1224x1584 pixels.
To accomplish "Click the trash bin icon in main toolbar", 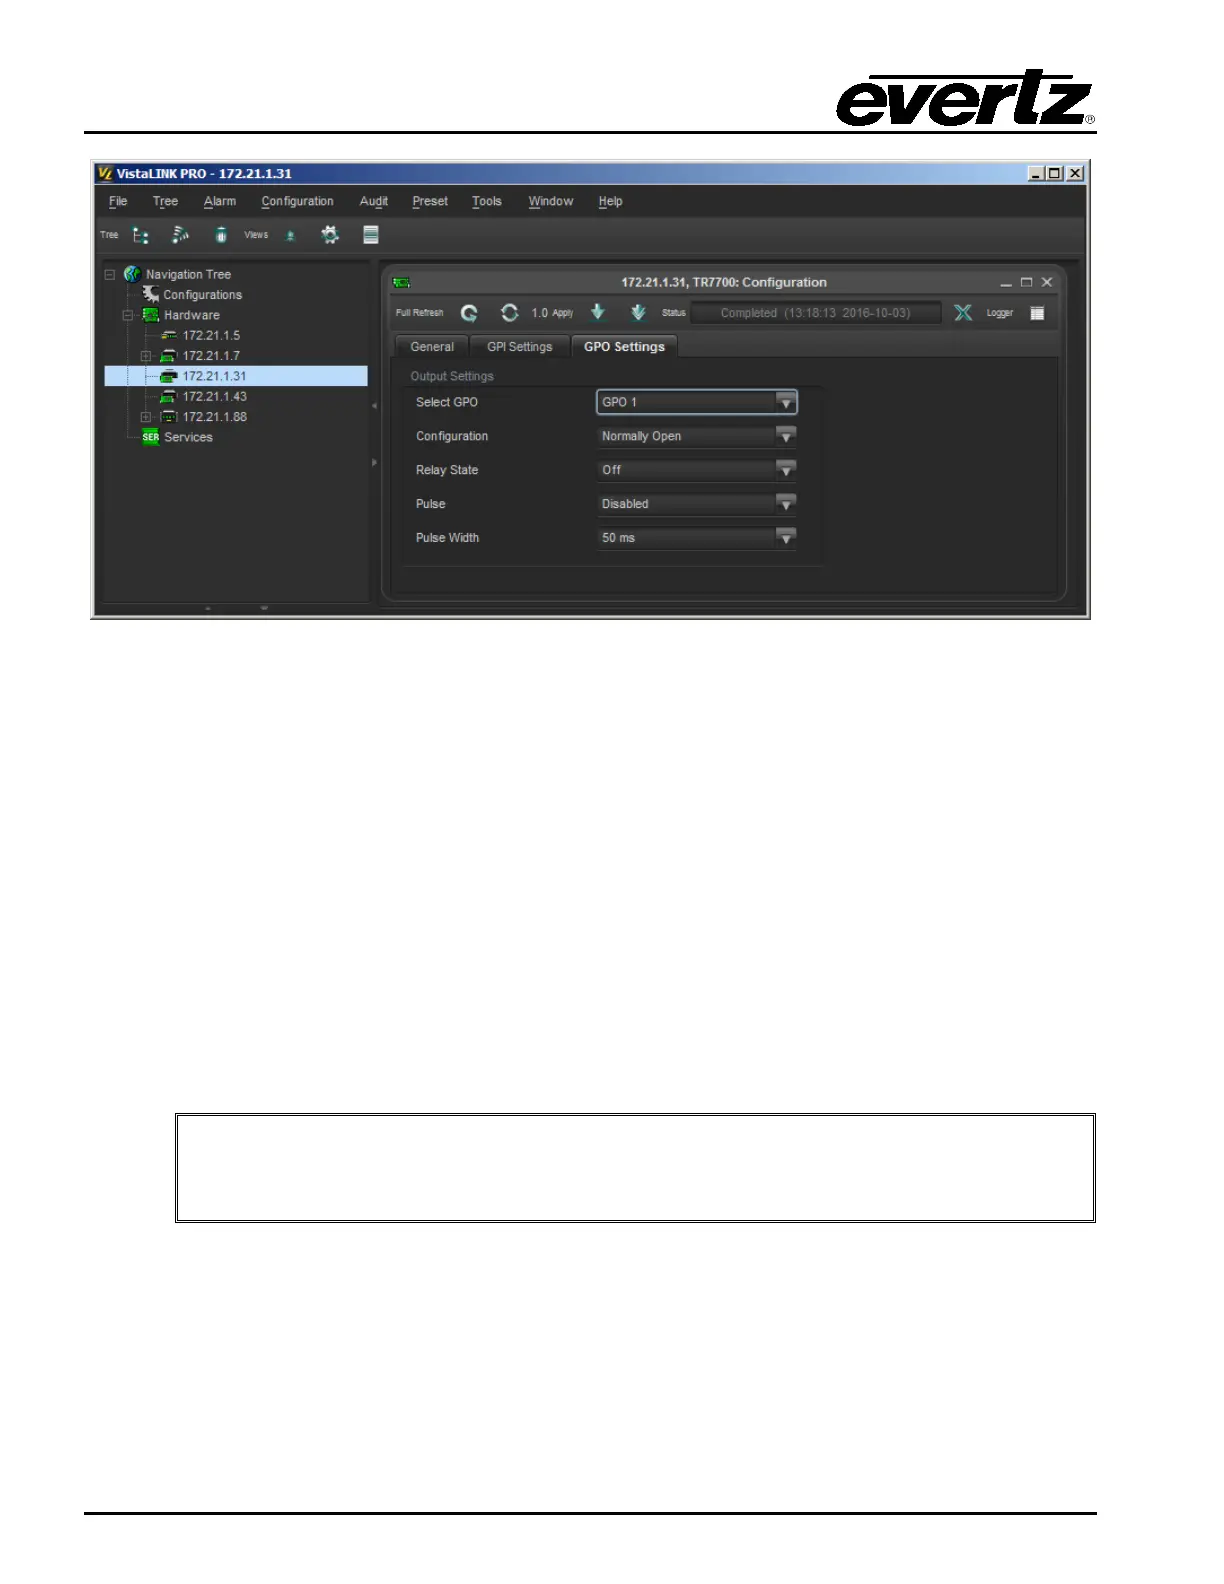I will coord(221,235).
